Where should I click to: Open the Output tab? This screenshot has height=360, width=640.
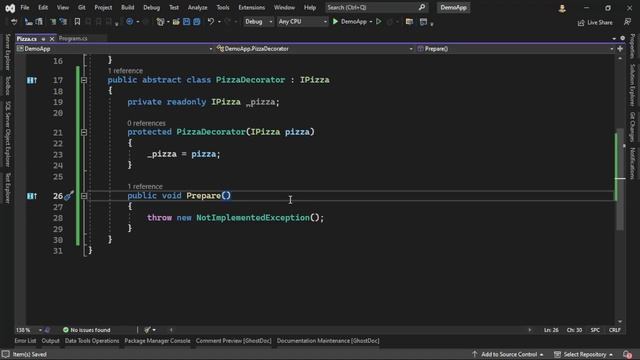(51, 341)
